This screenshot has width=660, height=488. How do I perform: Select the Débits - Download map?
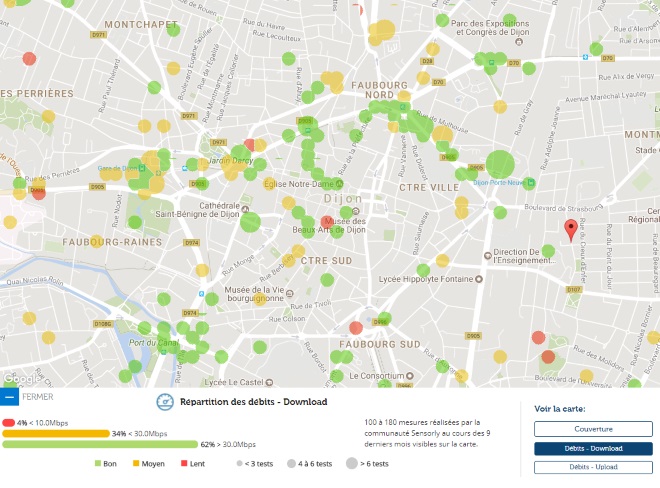pos(593,448)
